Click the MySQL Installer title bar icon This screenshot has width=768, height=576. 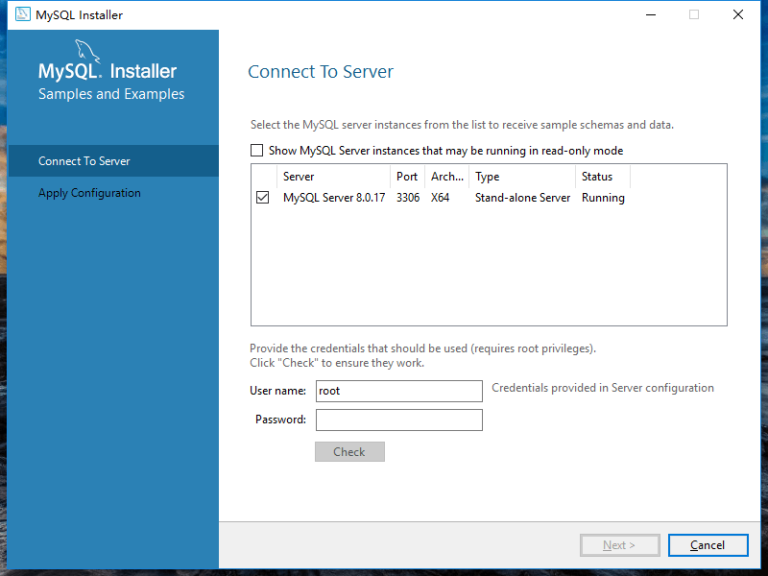23,15
